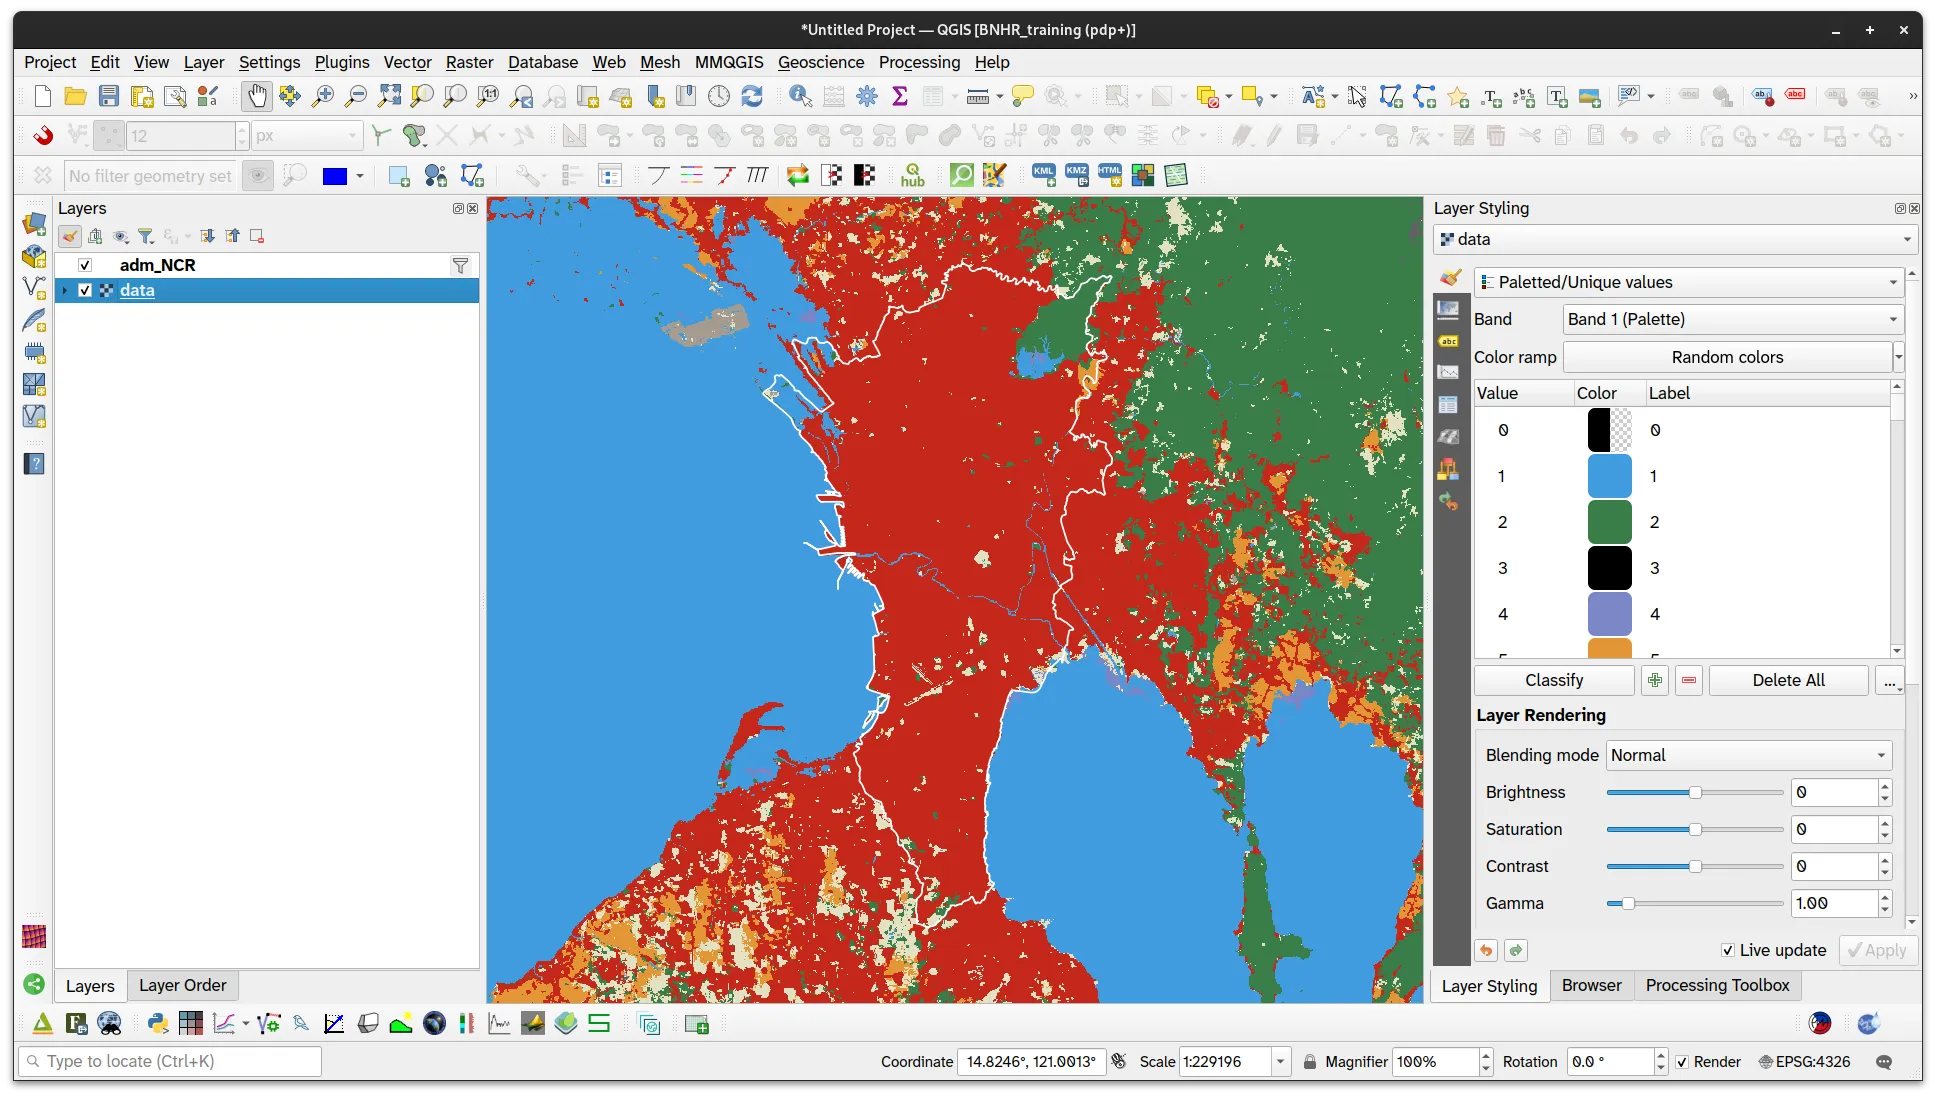Viewport: 1936px width, 1097px height.
Task: Expand the Blending mode Normal dropdown
Action: point(1748,755)
